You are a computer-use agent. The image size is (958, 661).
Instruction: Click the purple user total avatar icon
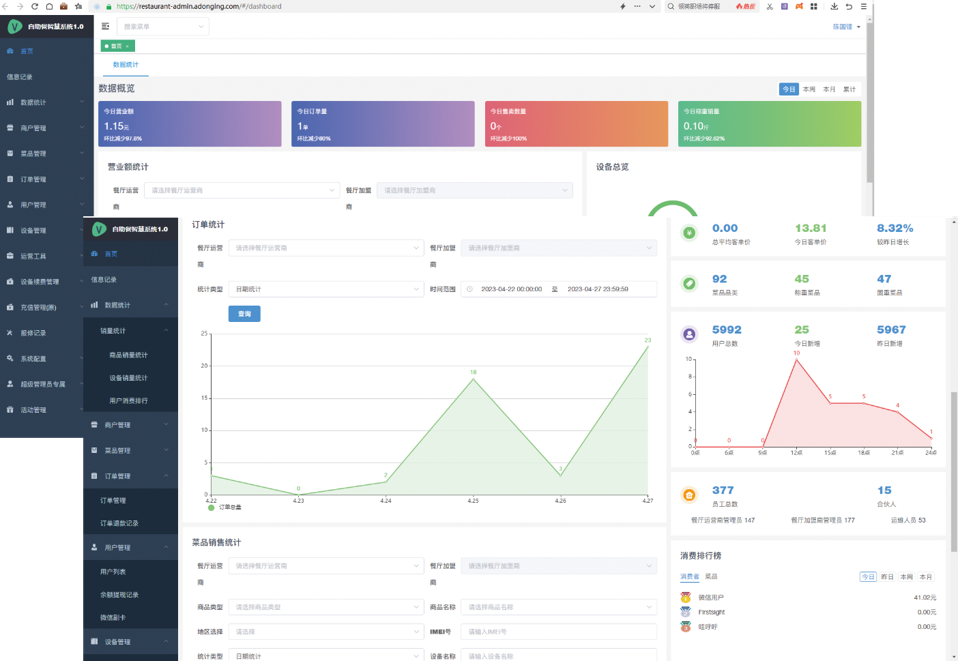[689, 334]
